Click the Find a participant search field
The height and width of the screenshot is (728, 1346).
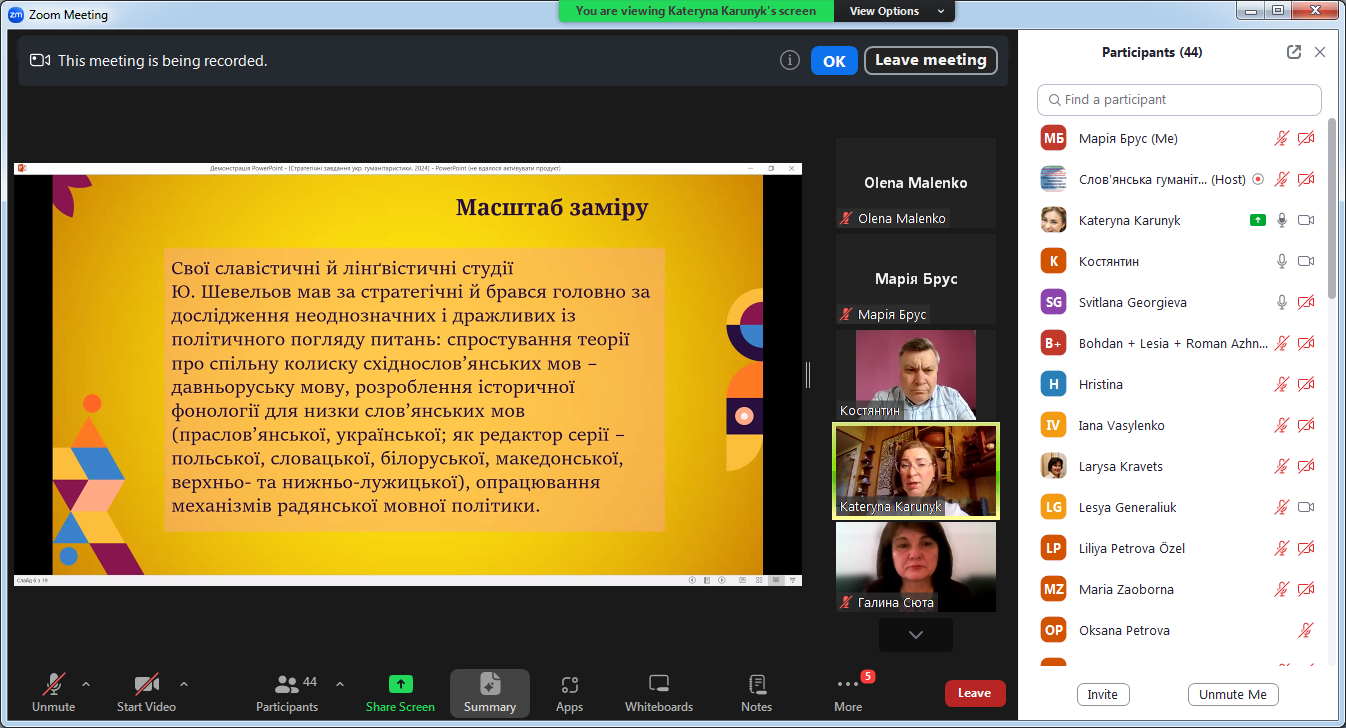[x=1180, y=100]
